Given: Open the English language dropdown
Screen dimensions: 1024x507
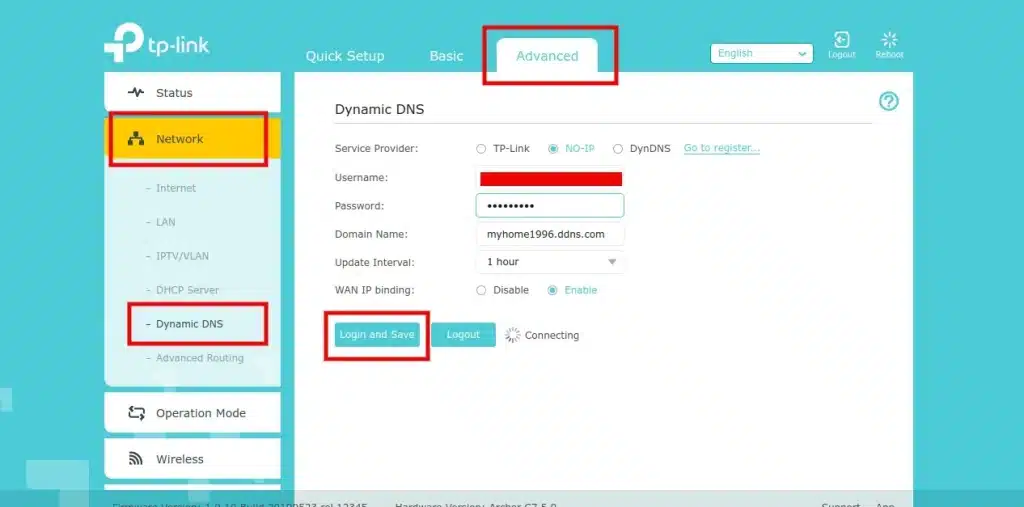Looking at the screenshot, I should [x=762, y=54].
